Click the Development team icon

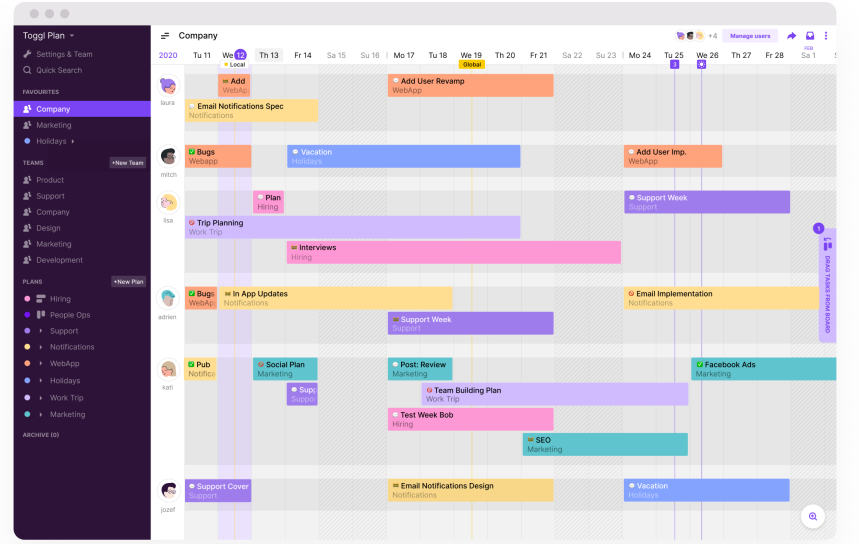point(27,260)
